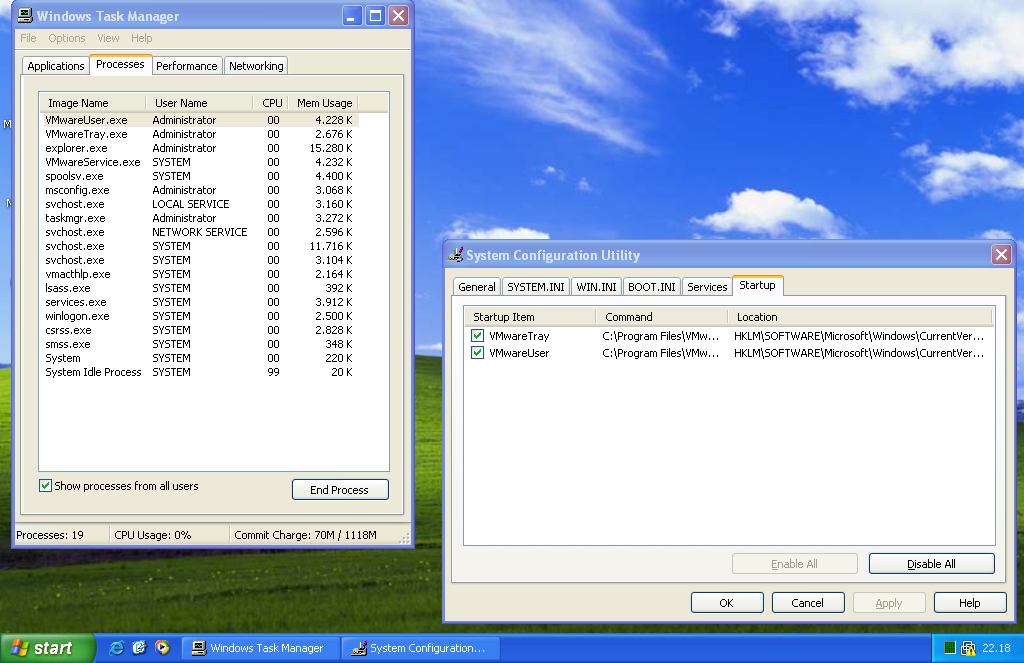1024x663 pixels.
Task: Open the Options menu in Task Manager
Action: 67,38
